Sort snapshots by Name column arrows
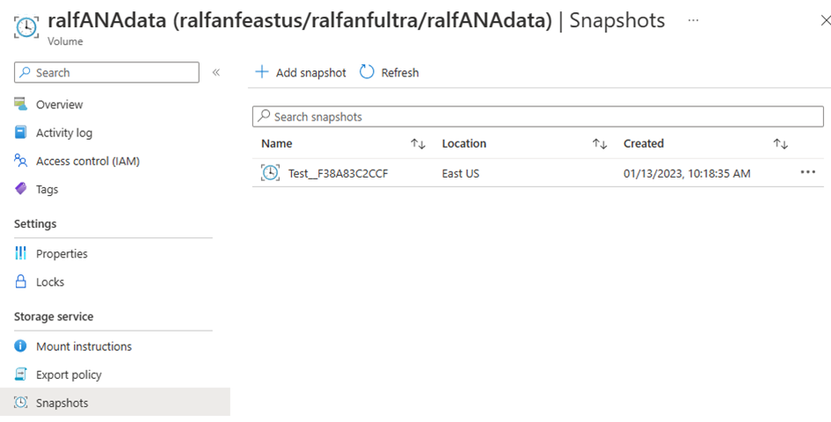Viewport: 831px width, 422px height. [418, 144]
